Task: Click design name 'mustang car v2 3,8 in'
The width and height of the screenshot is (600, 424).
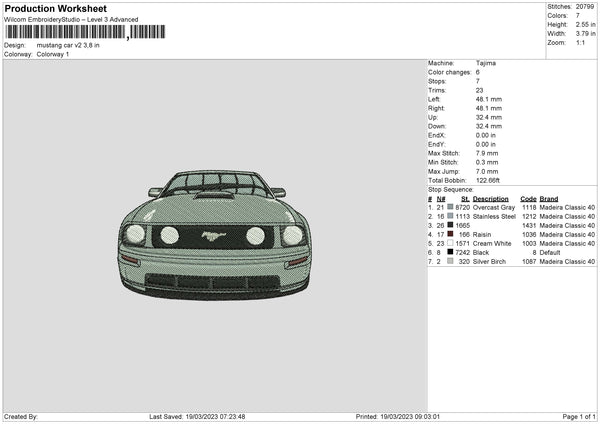Action: click(68, 45)
